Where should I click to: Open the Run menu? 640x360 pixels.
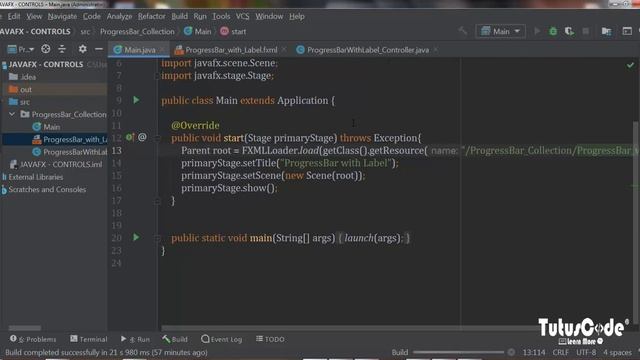[x=200, y=16]
